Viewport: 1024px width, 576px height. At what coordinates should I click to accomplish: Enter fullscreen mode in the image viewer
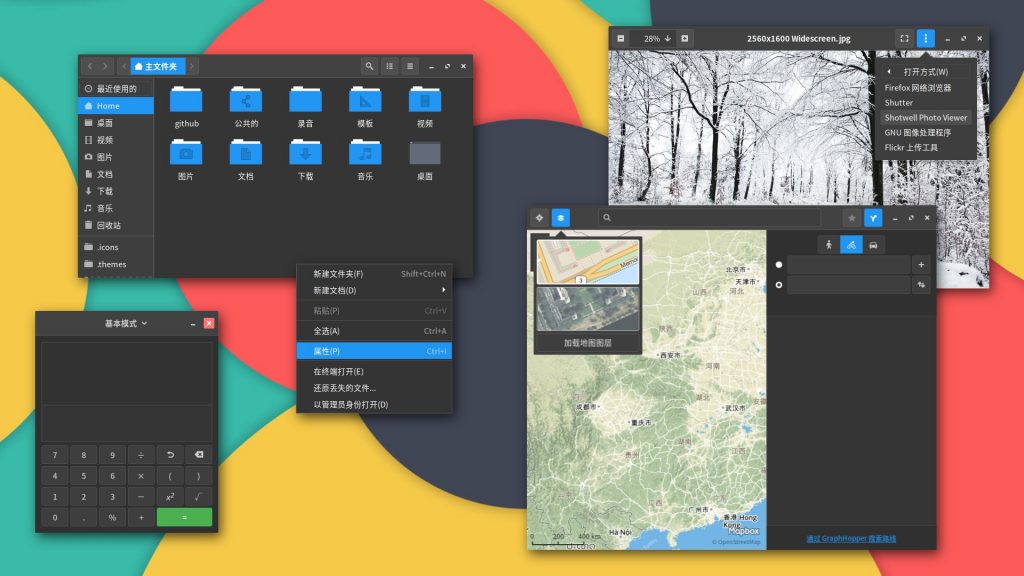pyautogui.click(x=907, y=37)
